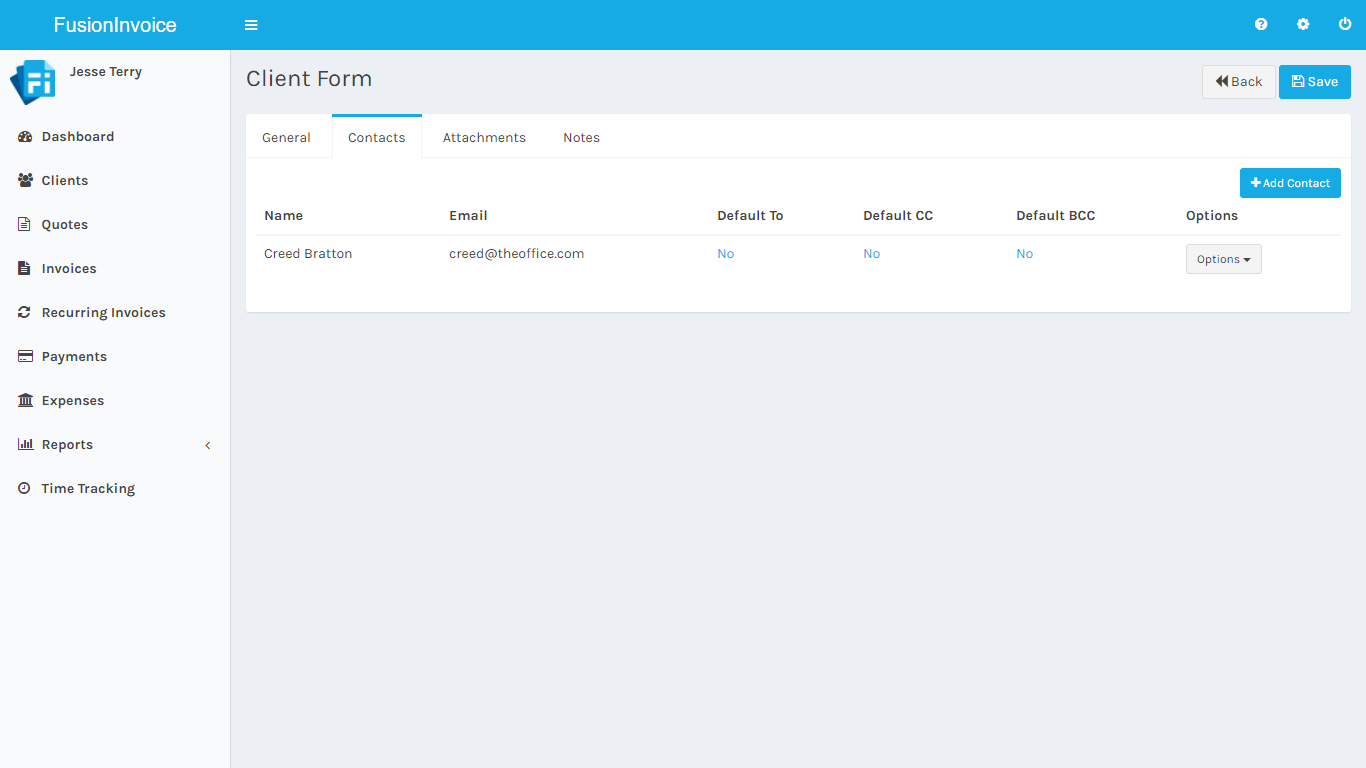Click the FusionInvoice brand title link

pyautogui.click(x=115, y=25)
